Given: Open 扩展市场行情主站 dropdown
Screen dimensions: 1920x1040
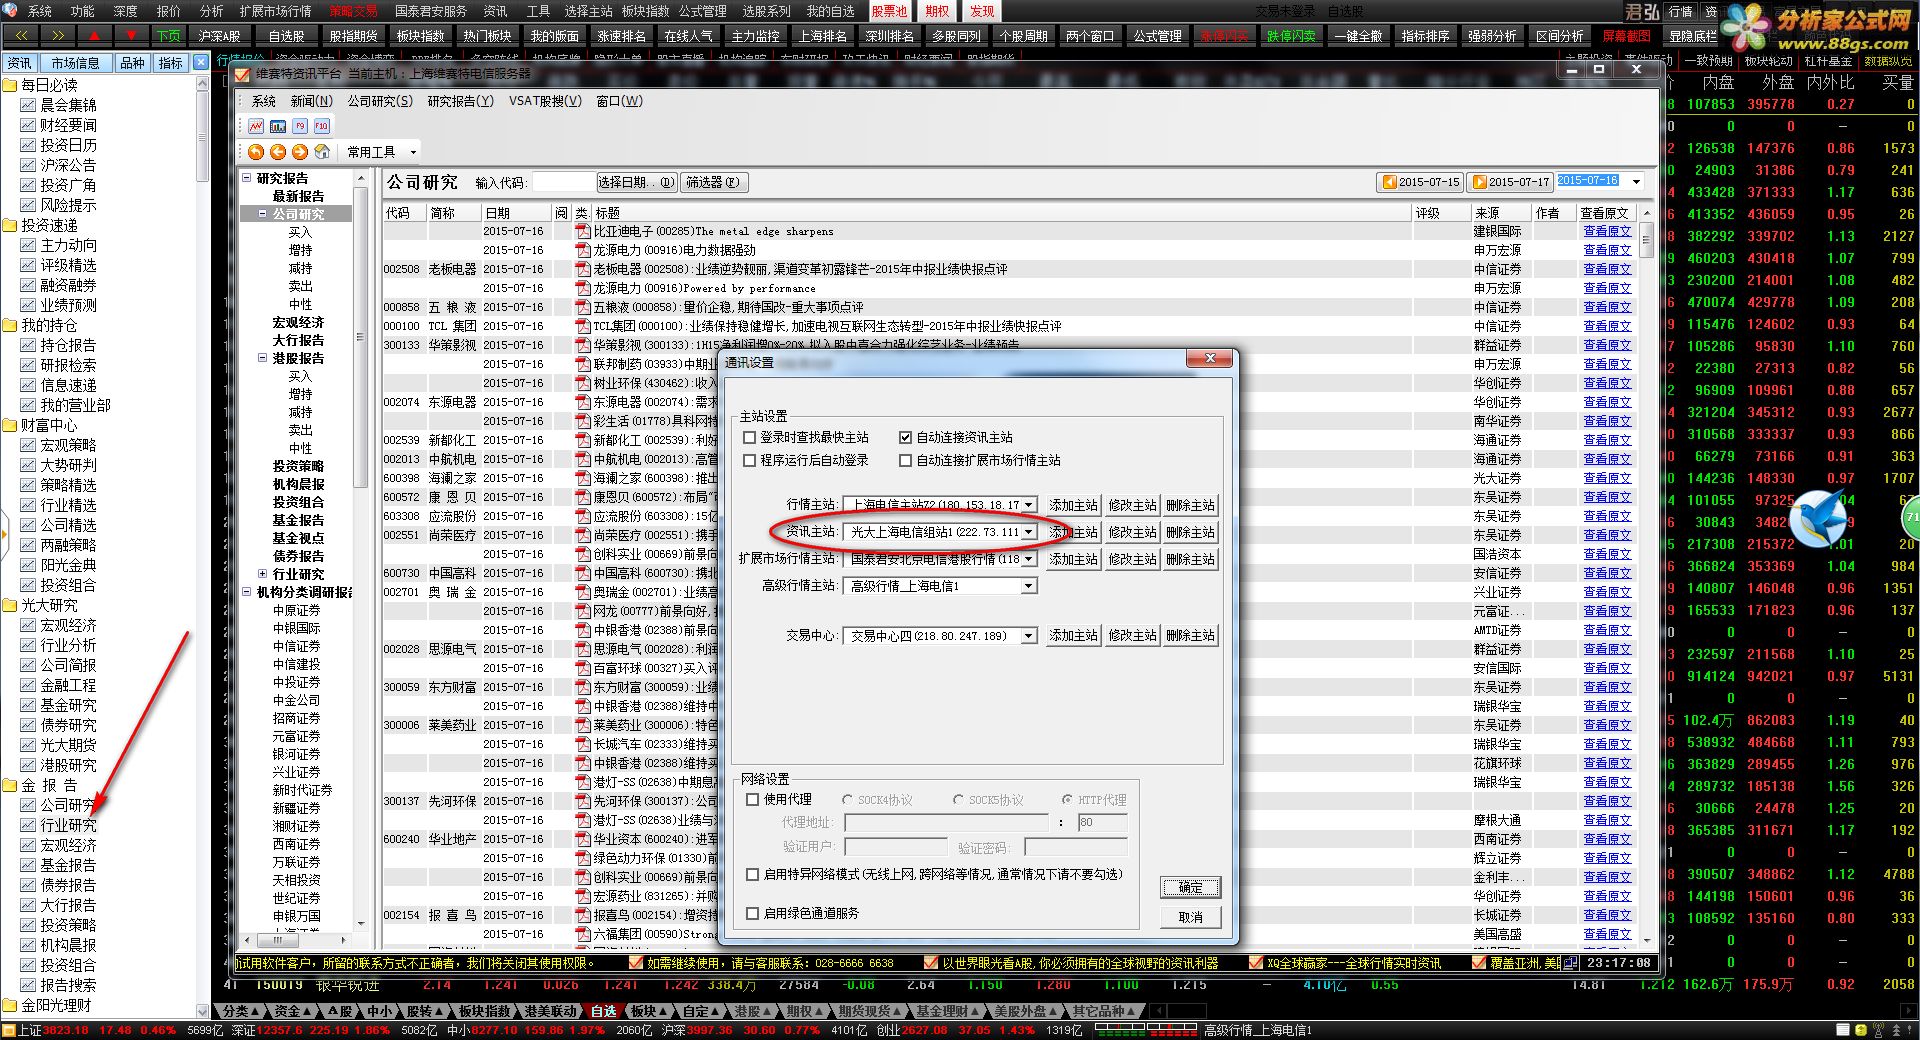Looking at the screenshot, I should [x=1029, y=559].
